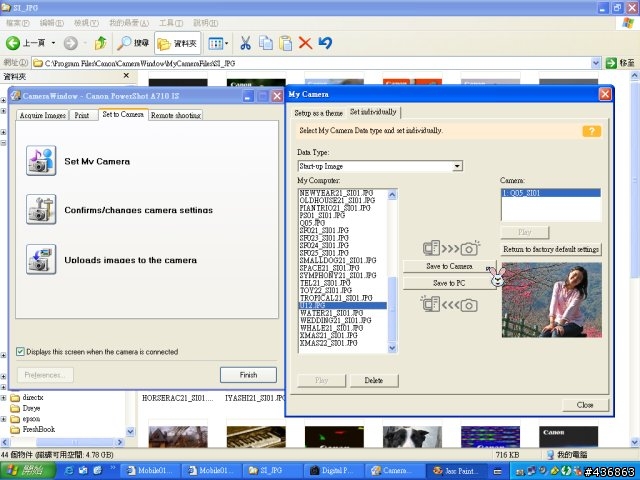The height and width of the screenshot is (480, 640).
Task: Click Return to factory default settings button
Action: tap(551, 249)
